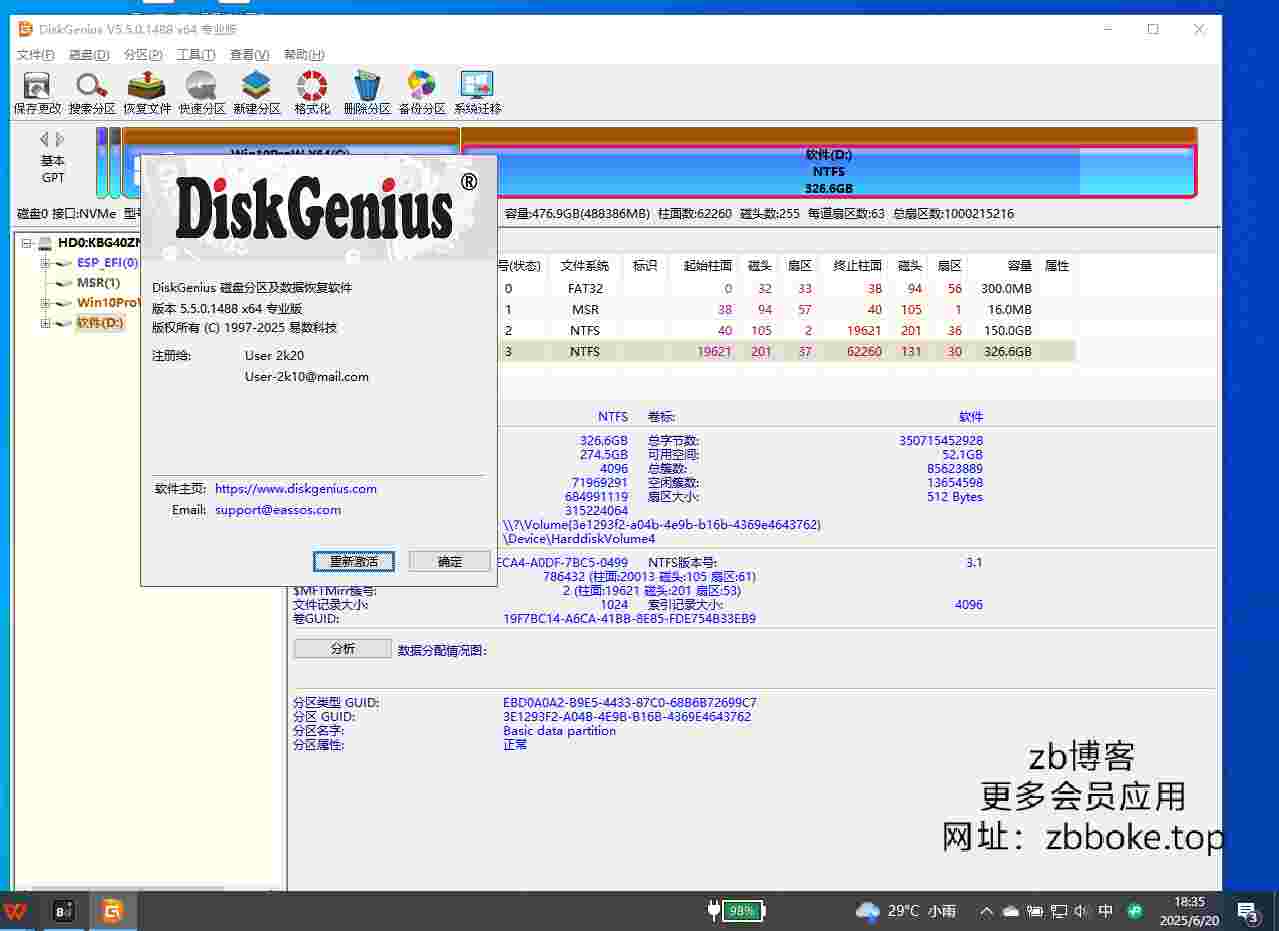Open the 文件(F) menu
This screenshot has height=931, width=1279.
coord(36,55)
